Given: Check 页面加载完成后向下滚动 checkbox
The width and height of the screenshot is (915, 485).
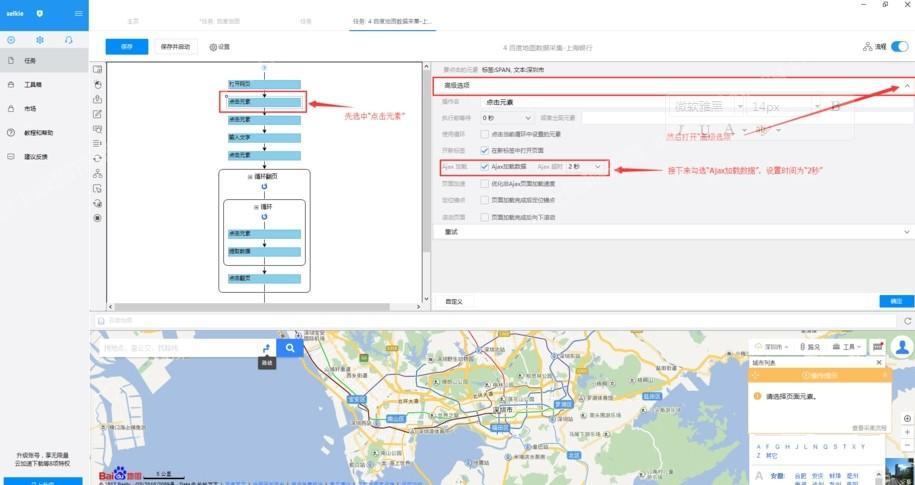Looking at the screenshot, I should tap(484, 217).
